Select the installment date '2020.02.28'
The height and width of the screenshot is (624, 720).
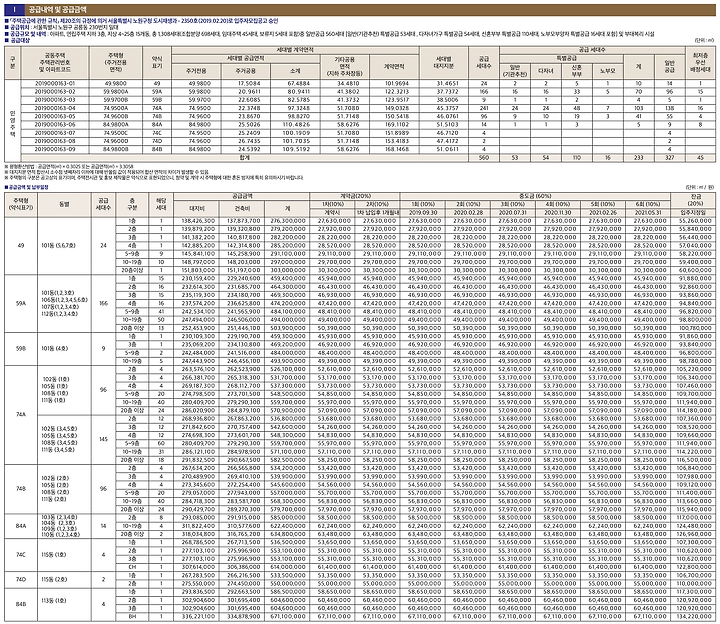(x=467, y=213)
